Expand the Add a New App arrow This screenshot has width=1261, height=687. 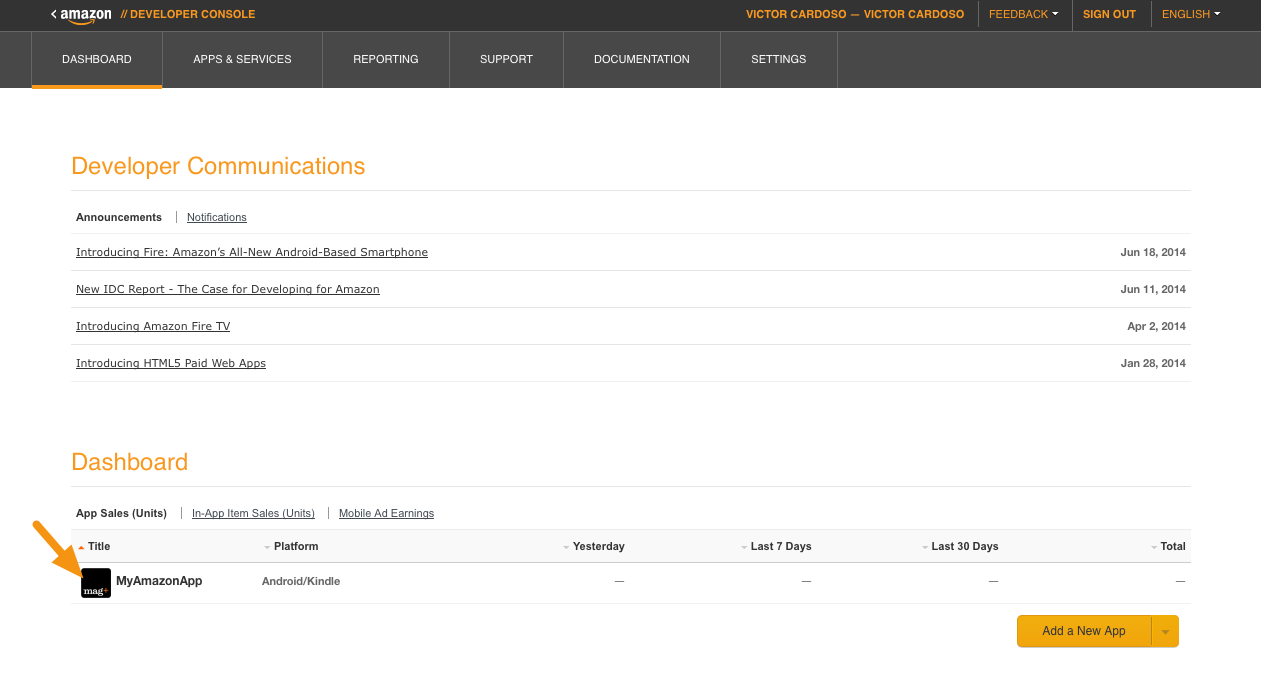click(x=1165, y=631)
